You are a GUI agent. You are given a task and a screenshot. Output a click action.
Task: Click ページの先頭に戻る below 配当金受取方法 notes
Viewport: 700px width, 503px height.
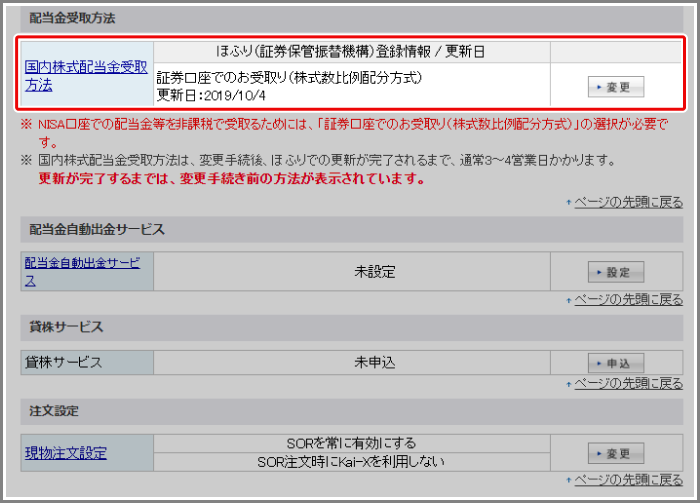(628, 202)
